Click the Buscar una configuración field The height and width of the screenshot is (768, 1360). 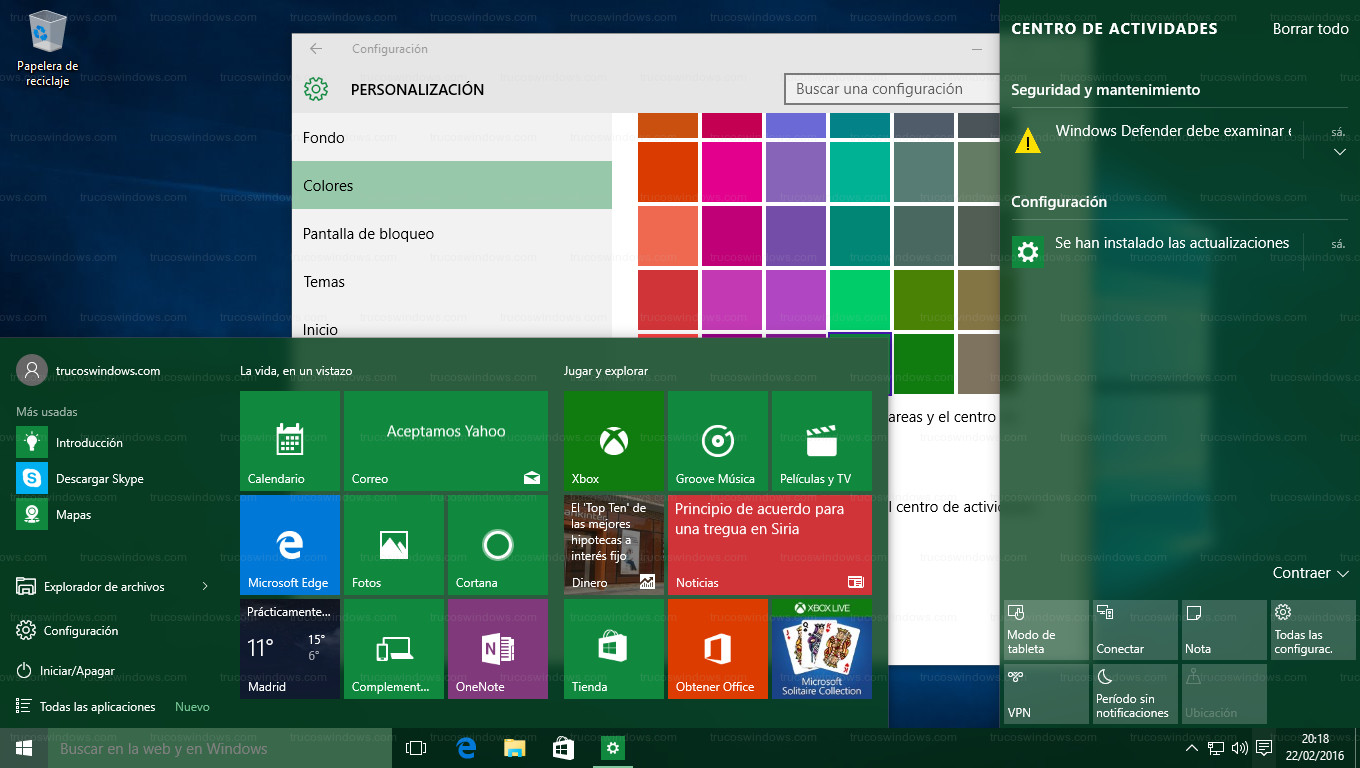(880, 89)
